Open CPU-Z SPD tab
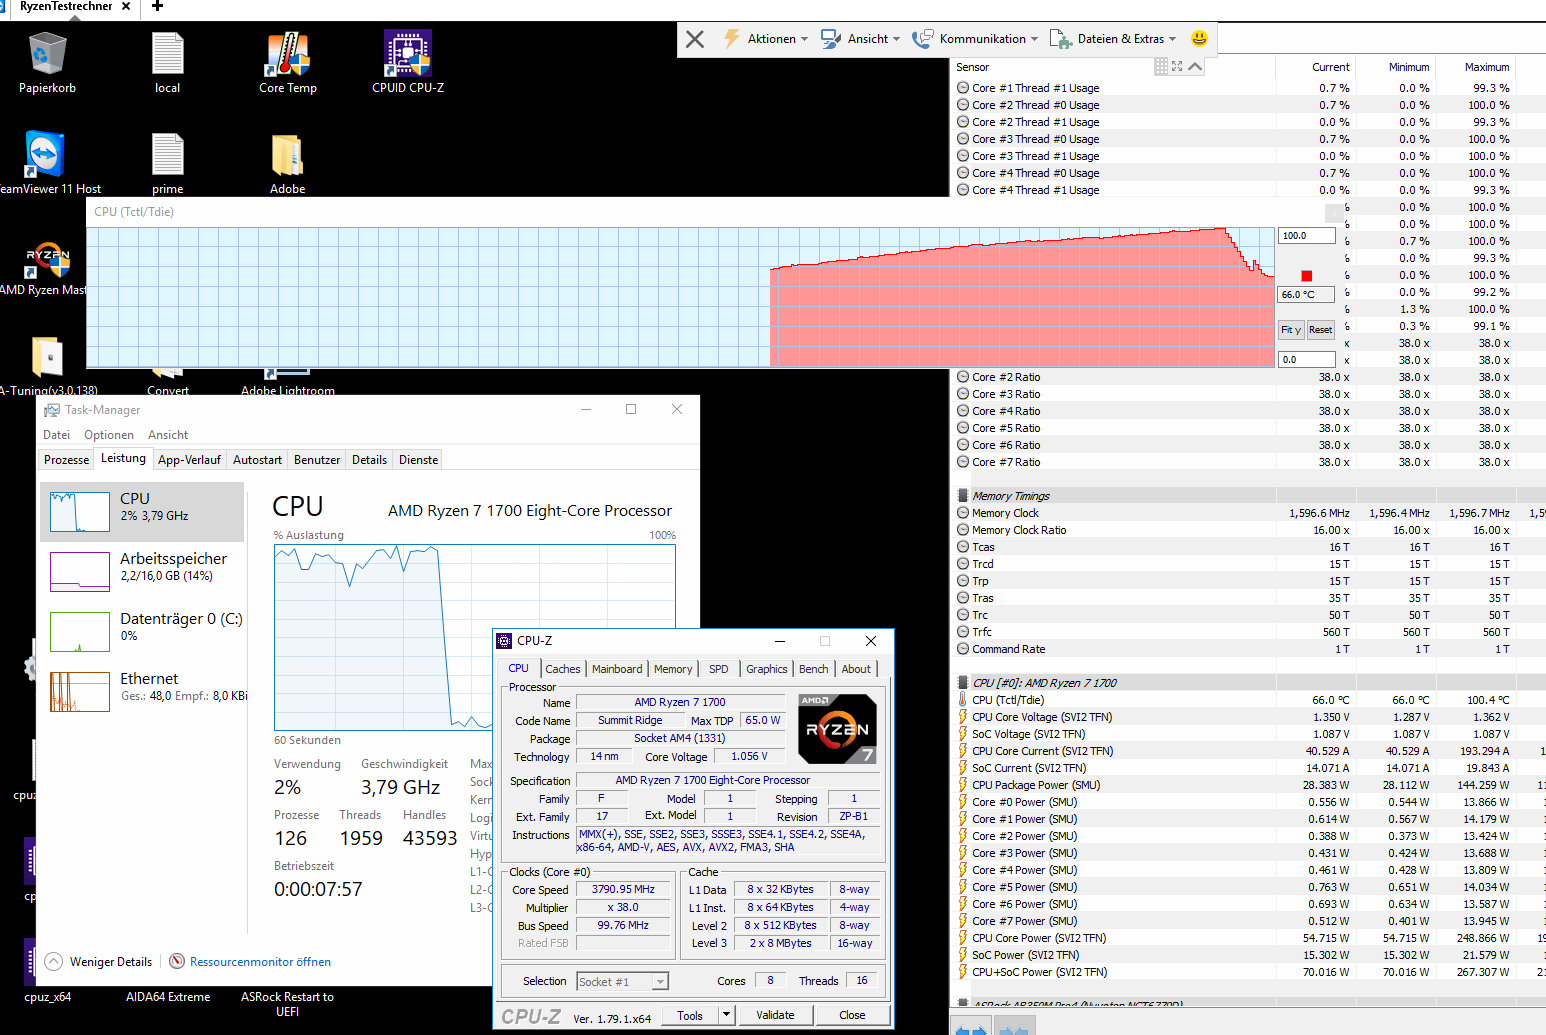This screenshot has height=1035, width=1546. point(719,669)
